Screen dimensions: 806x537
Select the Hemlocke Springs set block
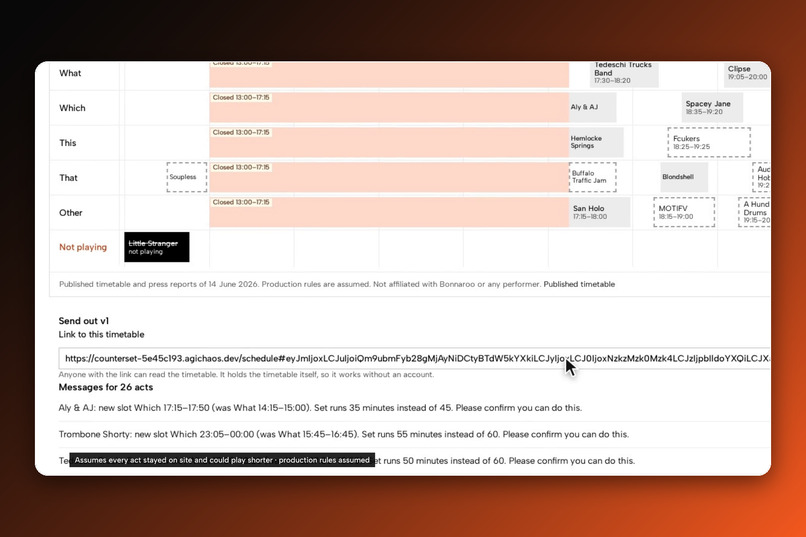point(596,142)
